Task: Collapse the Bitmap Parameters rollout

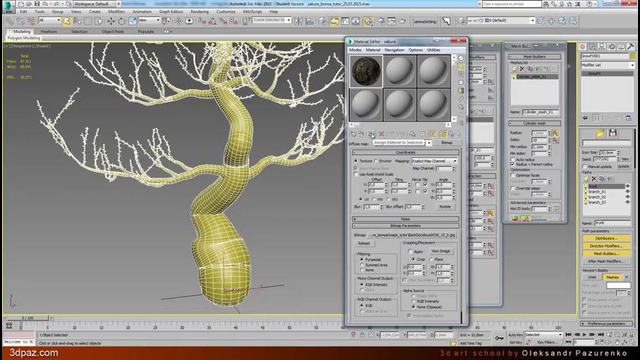Action: pos(406,226)
